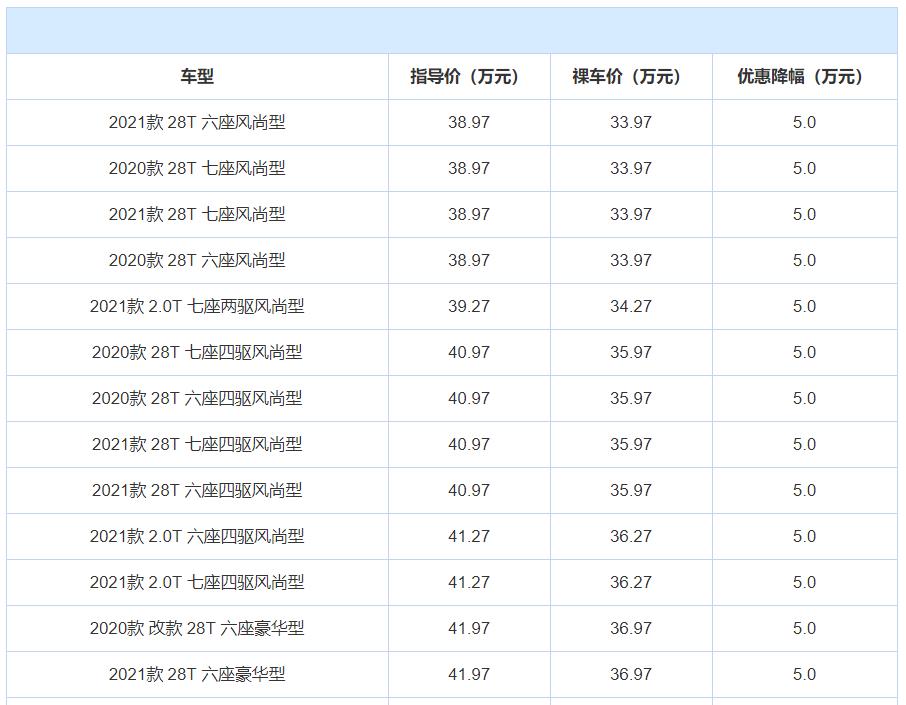The height and width of the screenshot is (705, 906).
Task: Click bare price 33.97 for 2020款 28T 七座风尚型
Action: 631,168
